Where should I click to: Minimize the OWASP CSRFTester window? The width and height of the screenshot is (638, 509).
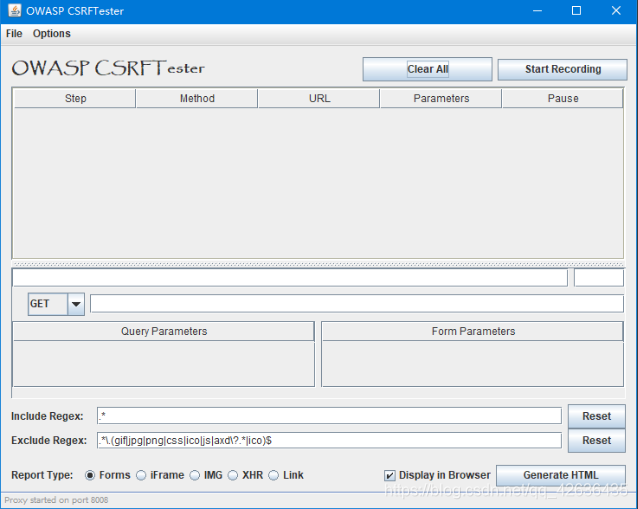(x=537, y=11)
